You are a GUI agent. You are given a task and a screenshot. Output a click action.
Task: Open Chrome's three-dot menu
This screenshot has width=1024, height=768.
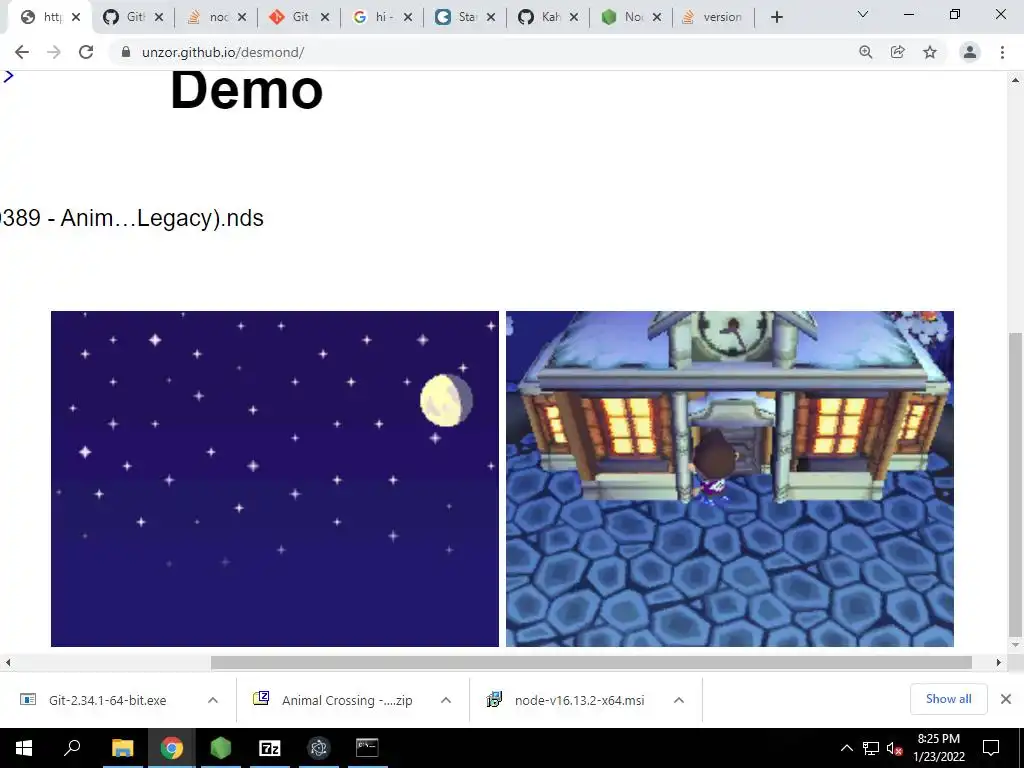click(x=1002, y=52)
